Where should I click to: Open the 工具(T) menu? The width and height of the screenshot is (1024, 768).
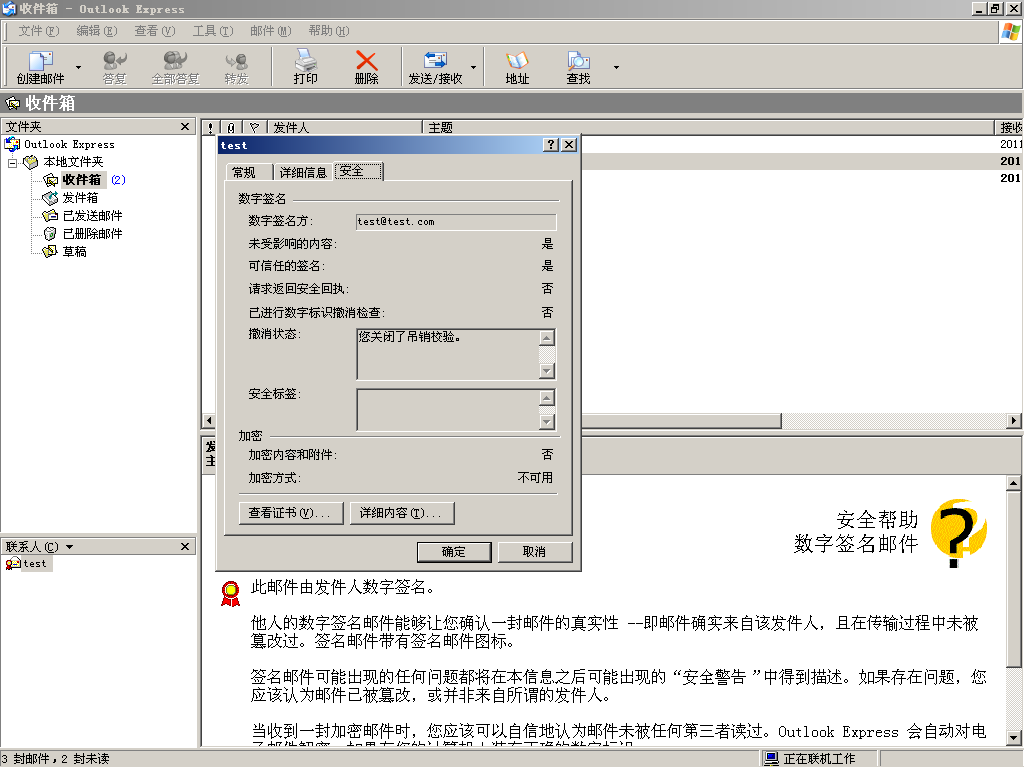(213, 31)
